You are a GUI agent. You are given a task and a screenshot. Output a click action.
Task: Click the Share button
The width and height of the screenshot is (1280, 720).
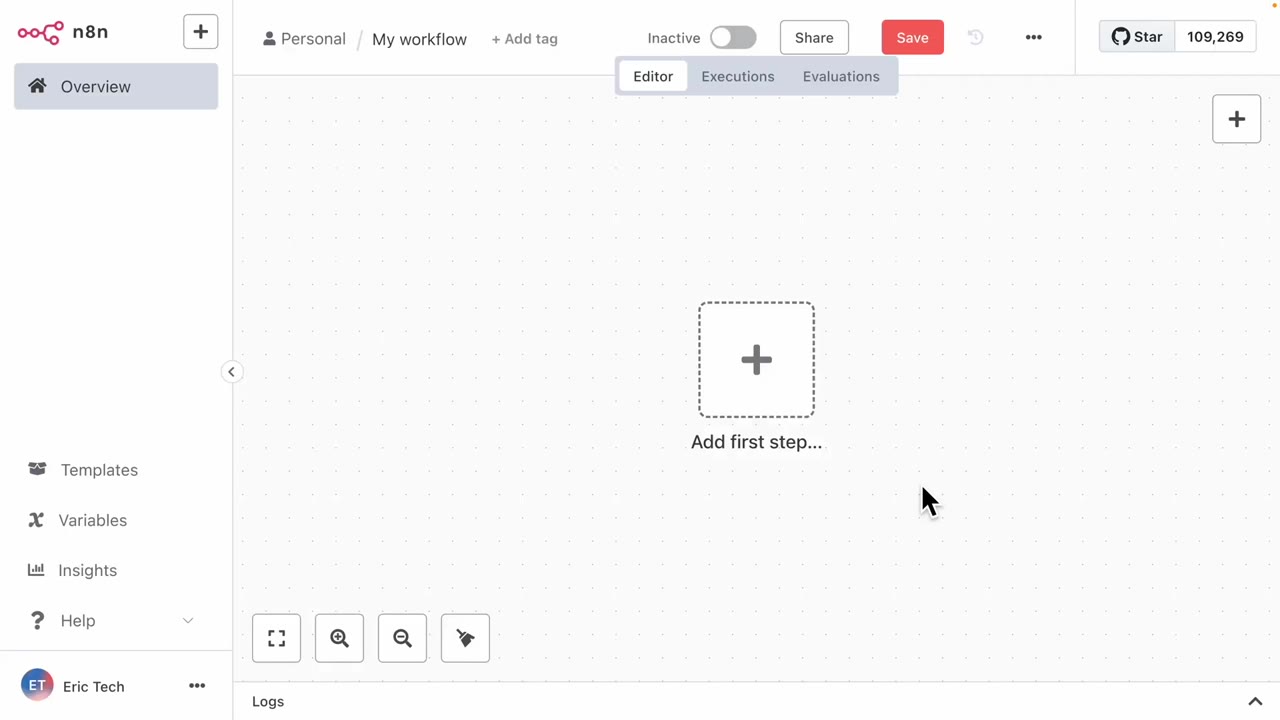point(814,38)
